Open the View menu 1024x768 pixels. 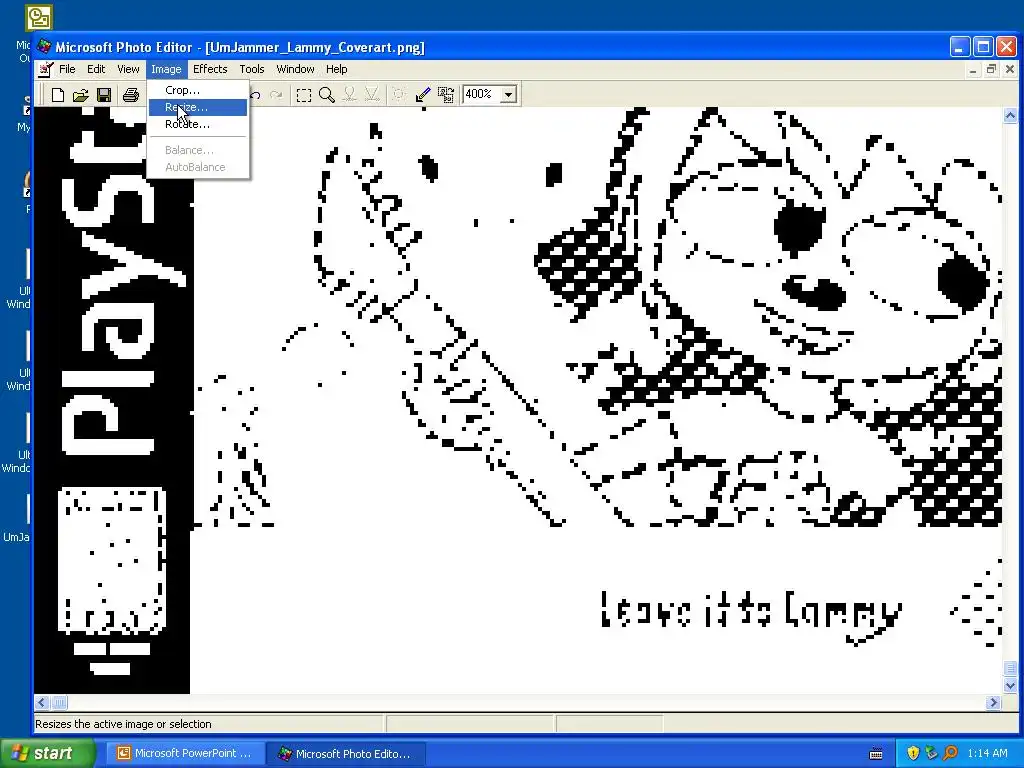[x=128, y=69]
